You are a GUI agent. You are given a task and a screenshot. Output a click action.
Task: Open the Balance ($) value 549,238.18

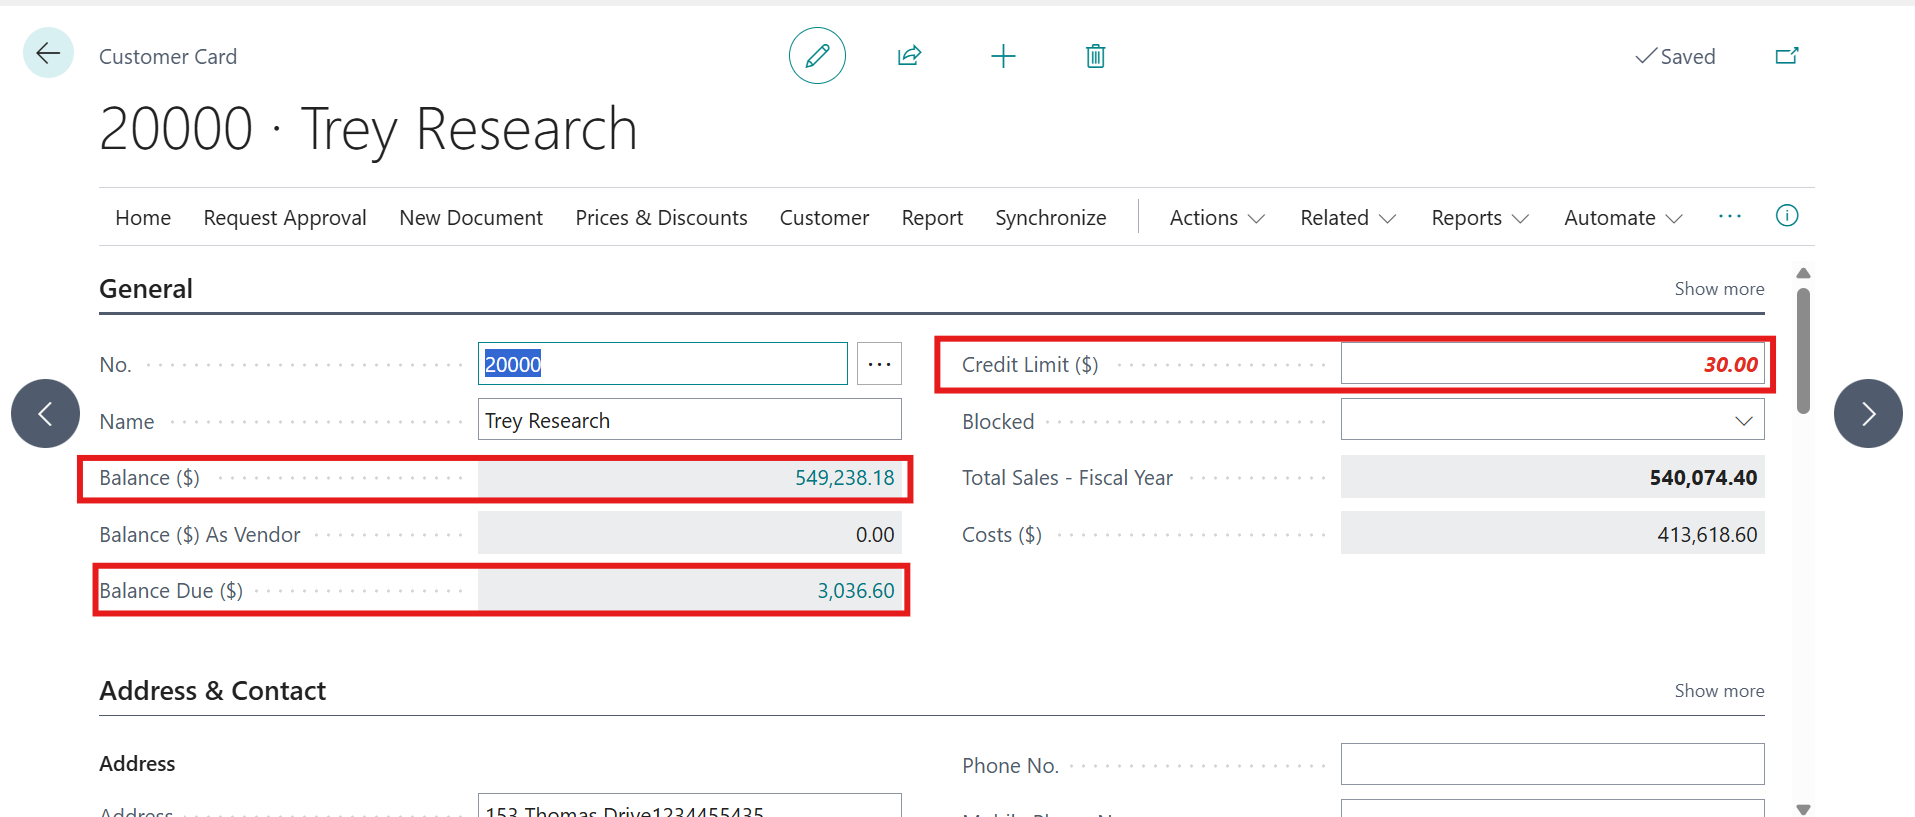coord(844,478)
